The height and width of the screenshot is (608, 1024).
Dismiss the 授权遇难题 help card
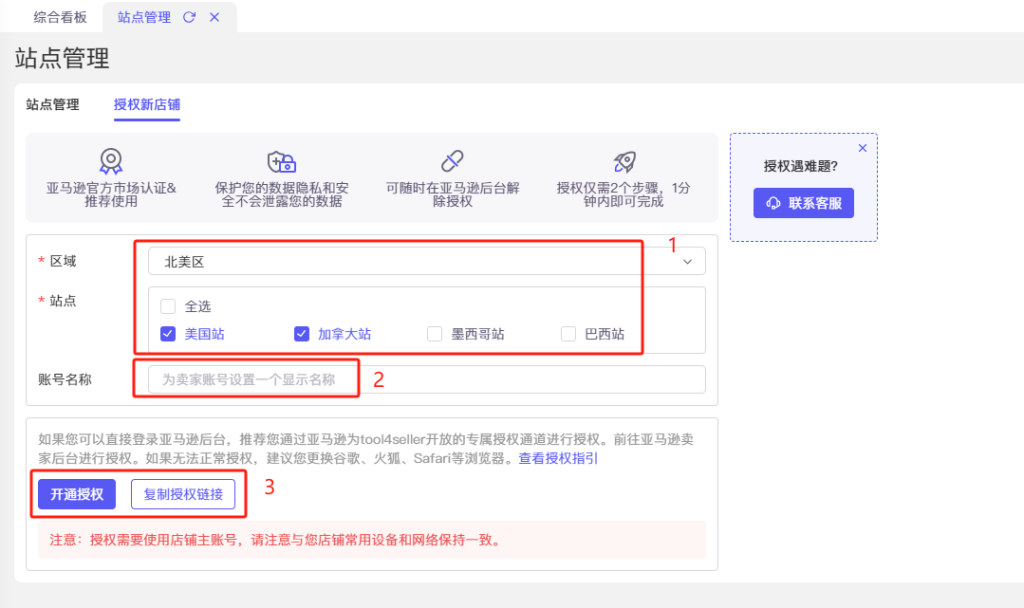coord(863,148)
